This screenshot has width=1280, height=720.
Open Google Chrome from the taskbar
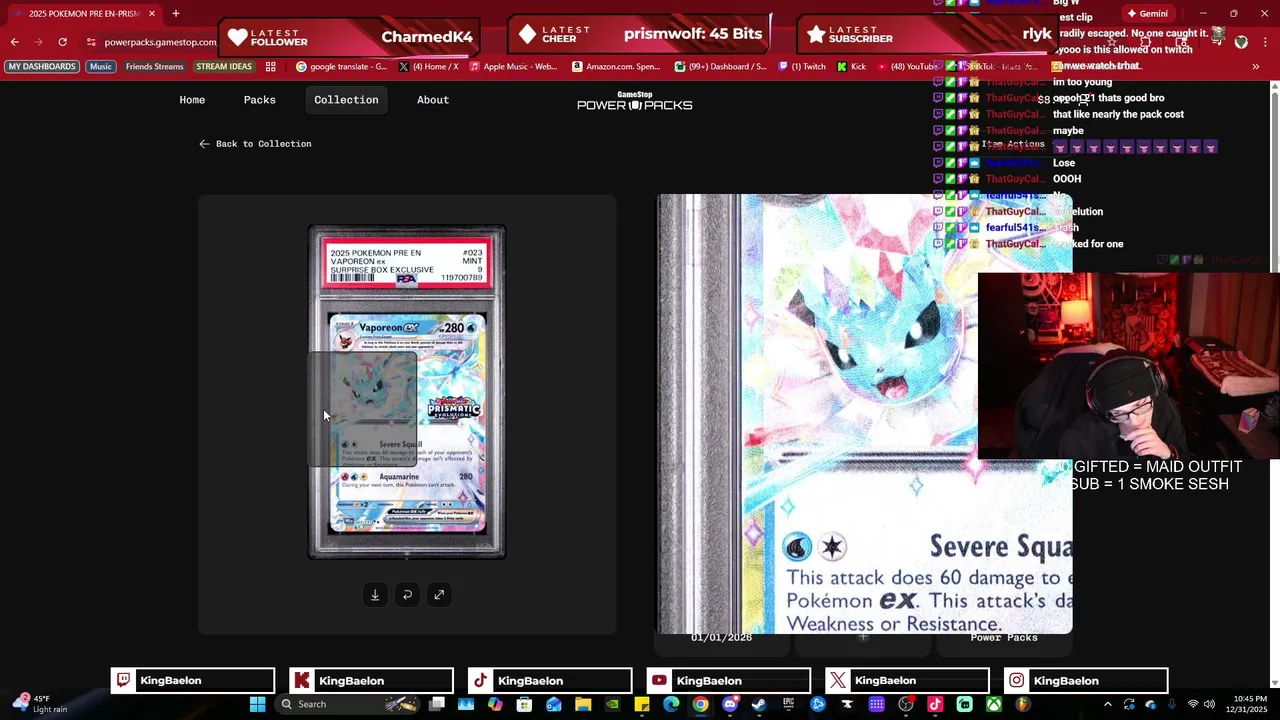[700, 704]
